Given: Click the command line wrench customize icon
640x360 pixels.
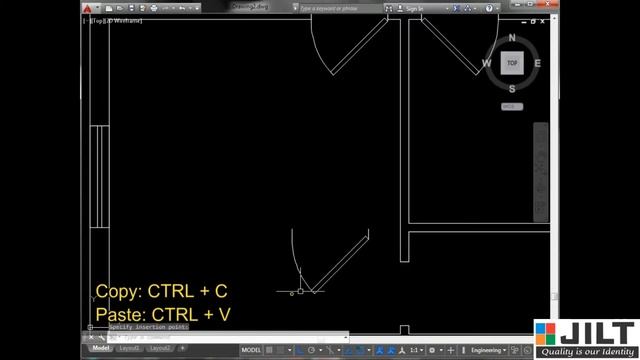Looking at the screenshot, I should point(101,337).
